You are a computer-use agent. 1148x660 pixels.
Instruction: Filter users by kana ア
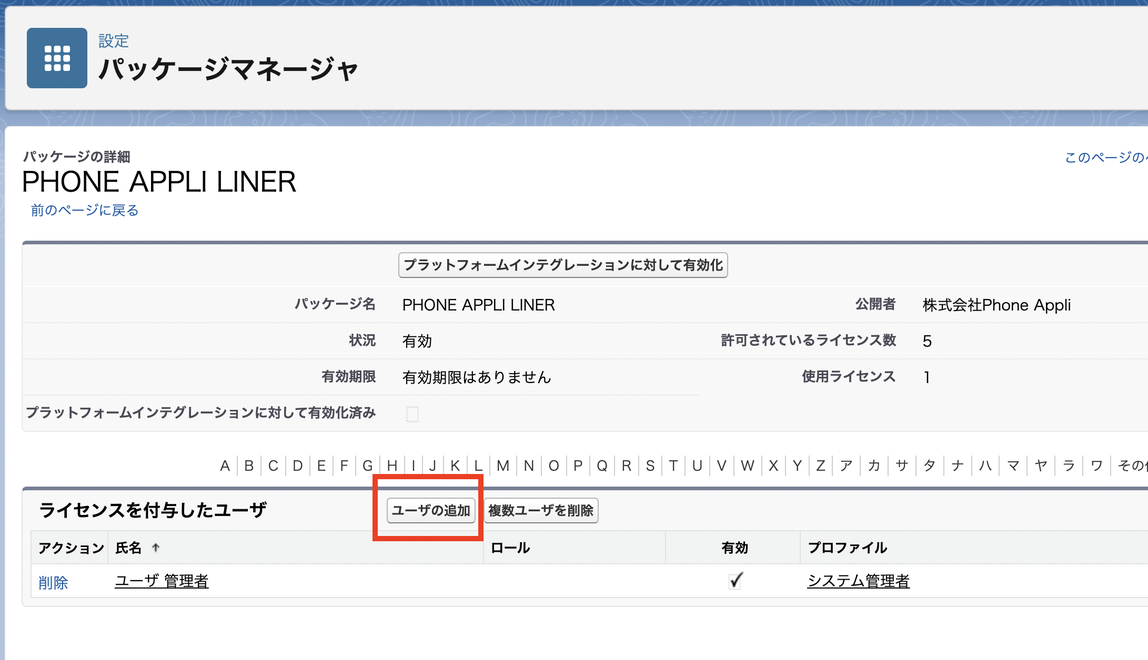click(x=846, y=466)
